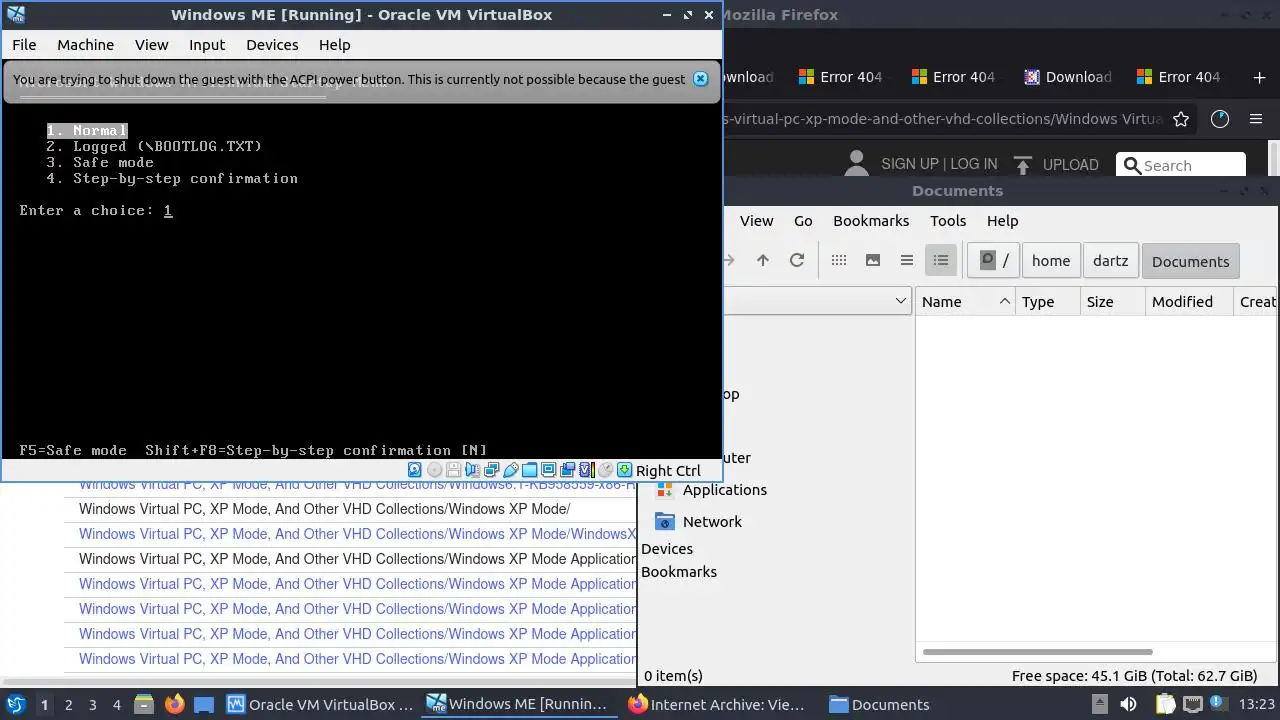Screen dimensions: 1280x720
Task: Switch to Oracle VM VirtualBox taskbar entry
Action: 320,704
